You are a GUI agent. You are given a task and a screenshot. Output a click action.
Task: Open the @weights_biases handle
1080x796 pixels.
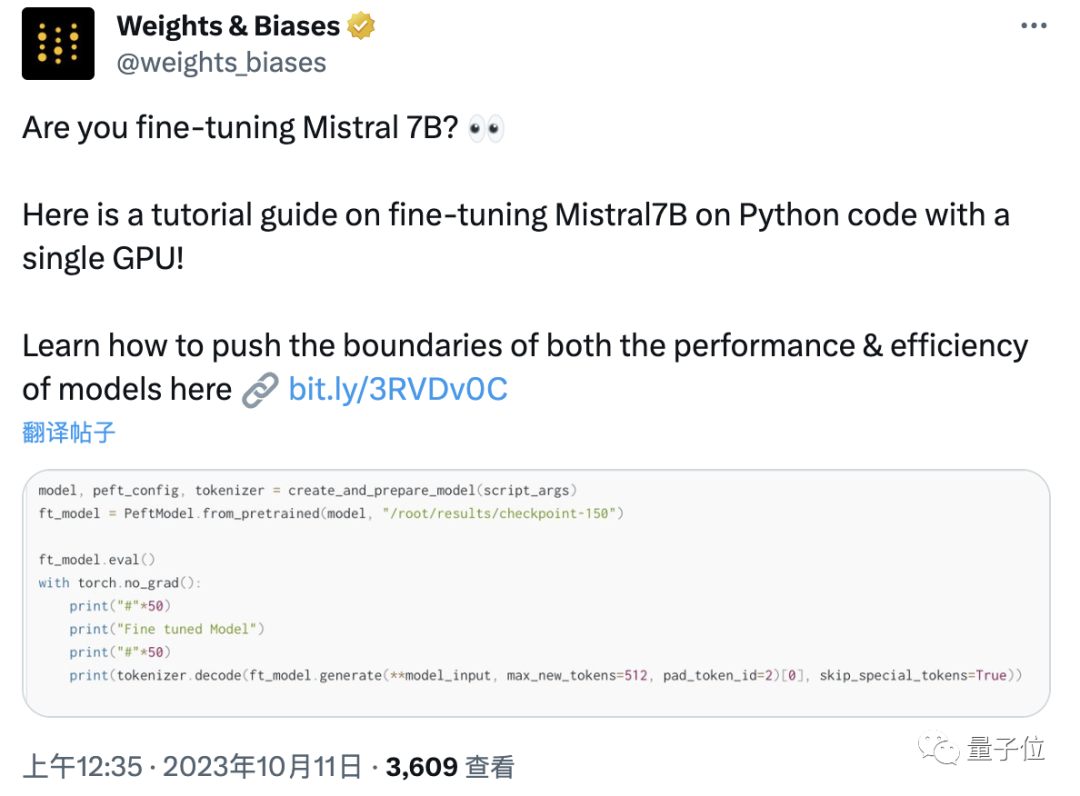pos(221,63)
